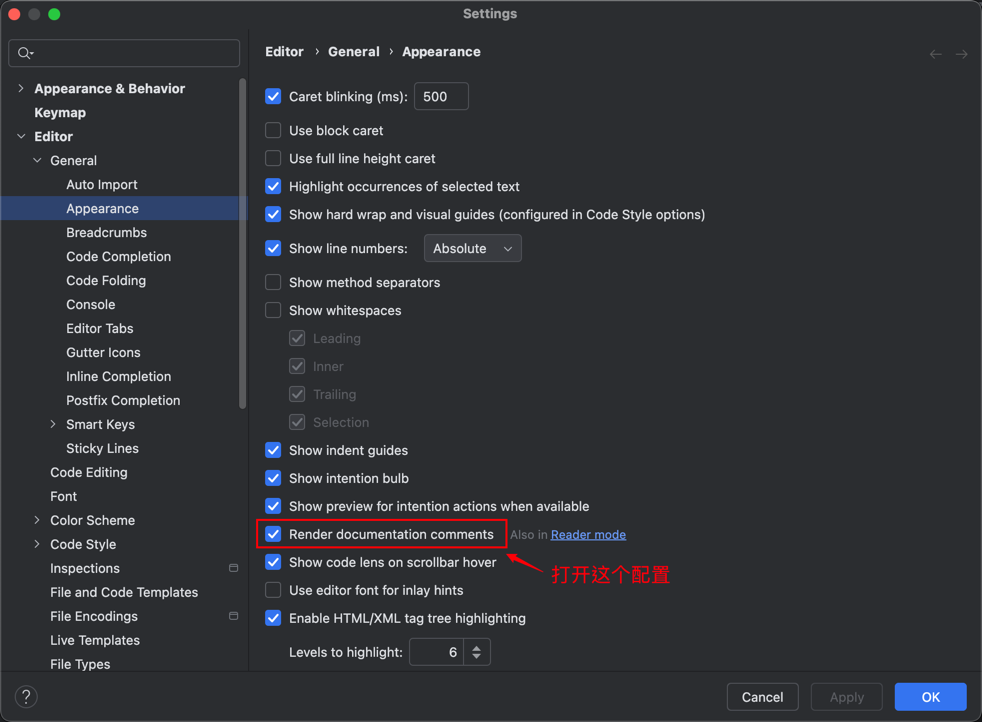Viewport: 982px width, 722px height.
Task: Click the Cancel button
Action: (762, 697)
